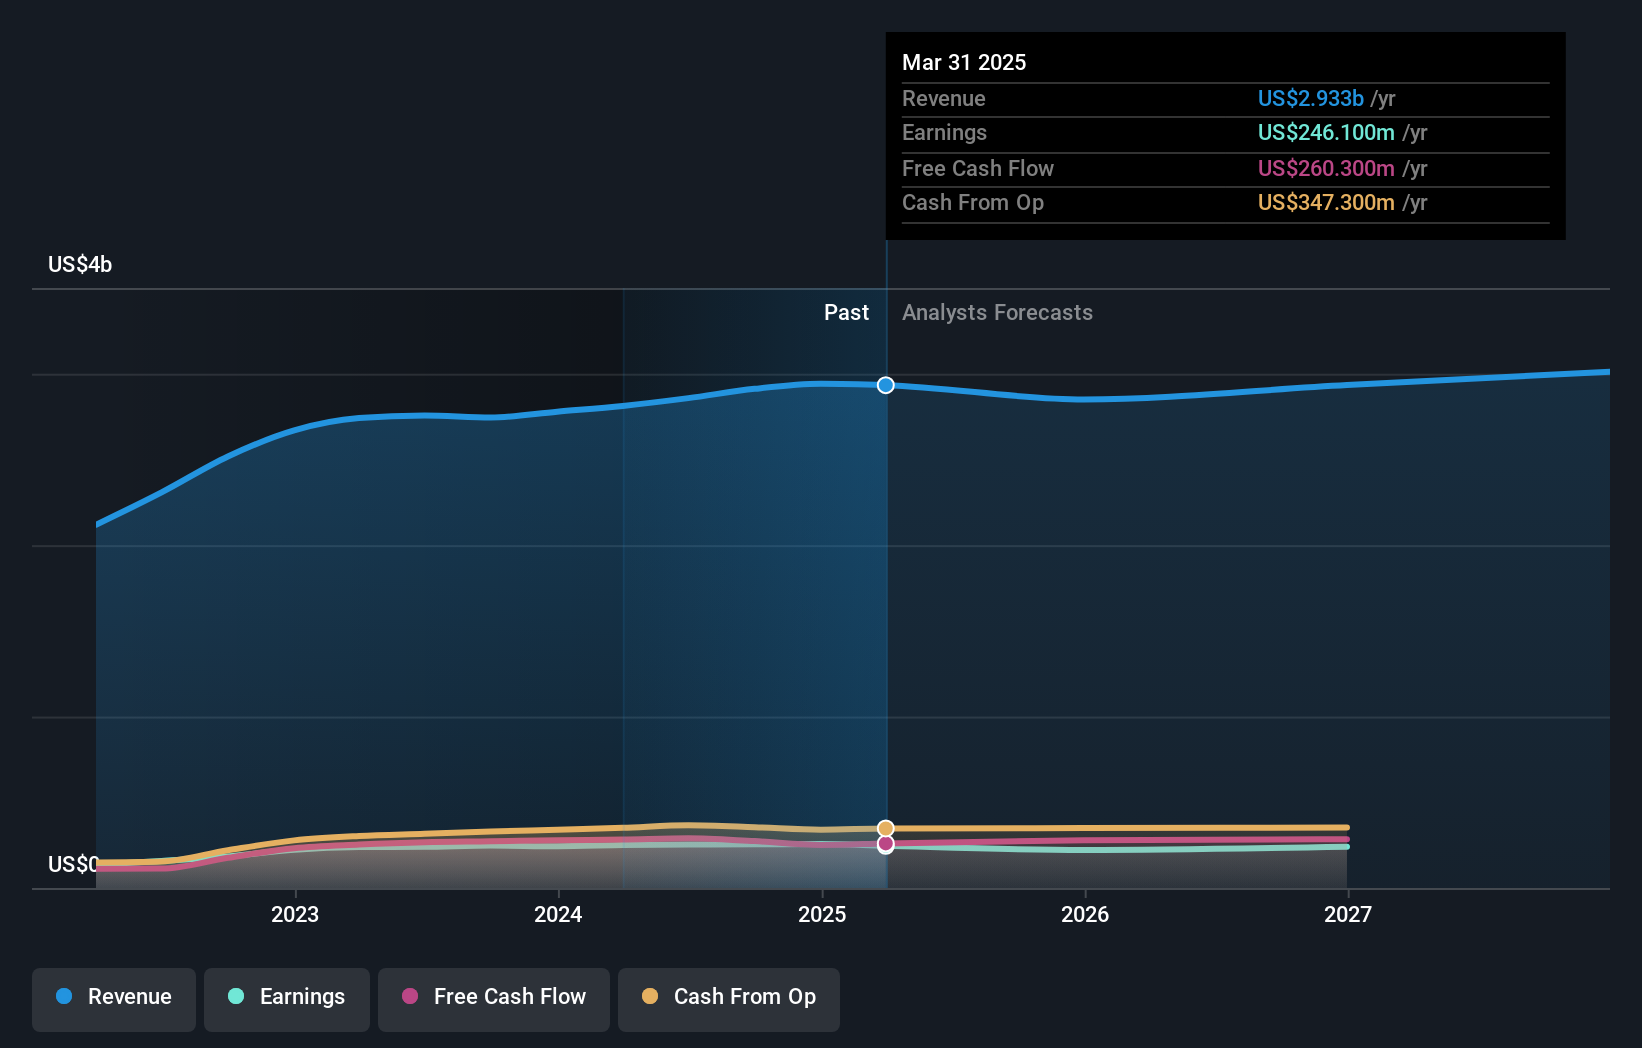The height and width of the screenshot is (1048, 1642).
Task: Click the 'Past' section label
Action: (846, 312)
